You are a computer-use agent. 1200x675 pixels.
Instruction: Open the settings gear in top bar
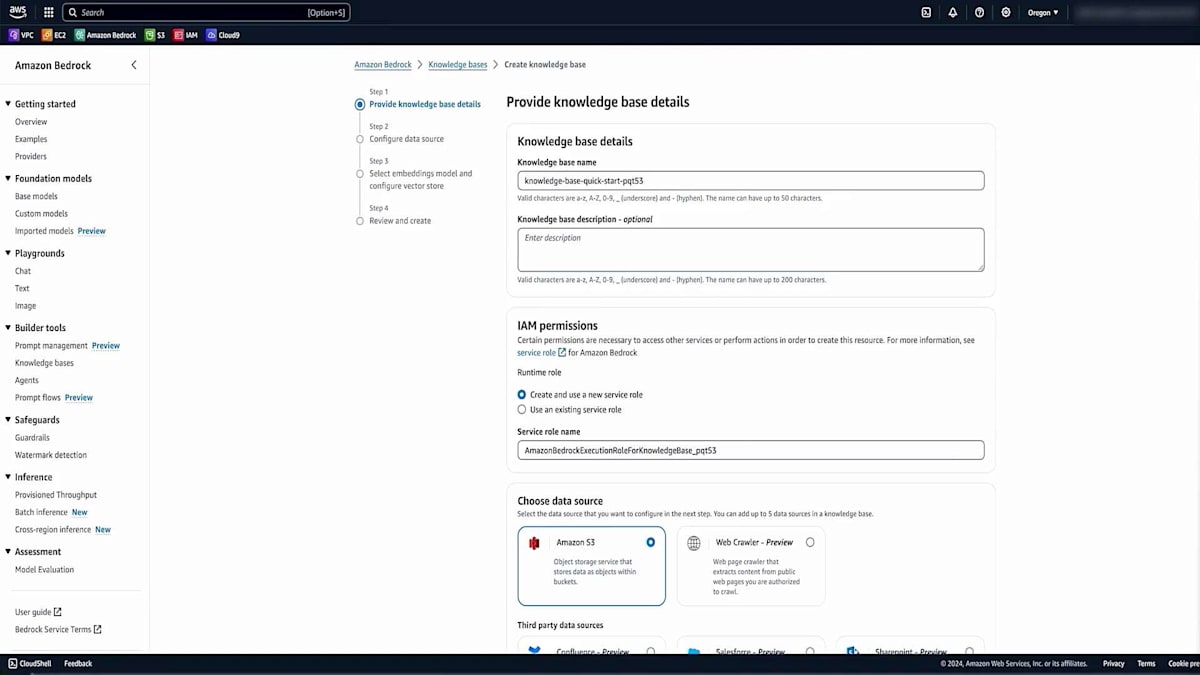point(1006,13)
